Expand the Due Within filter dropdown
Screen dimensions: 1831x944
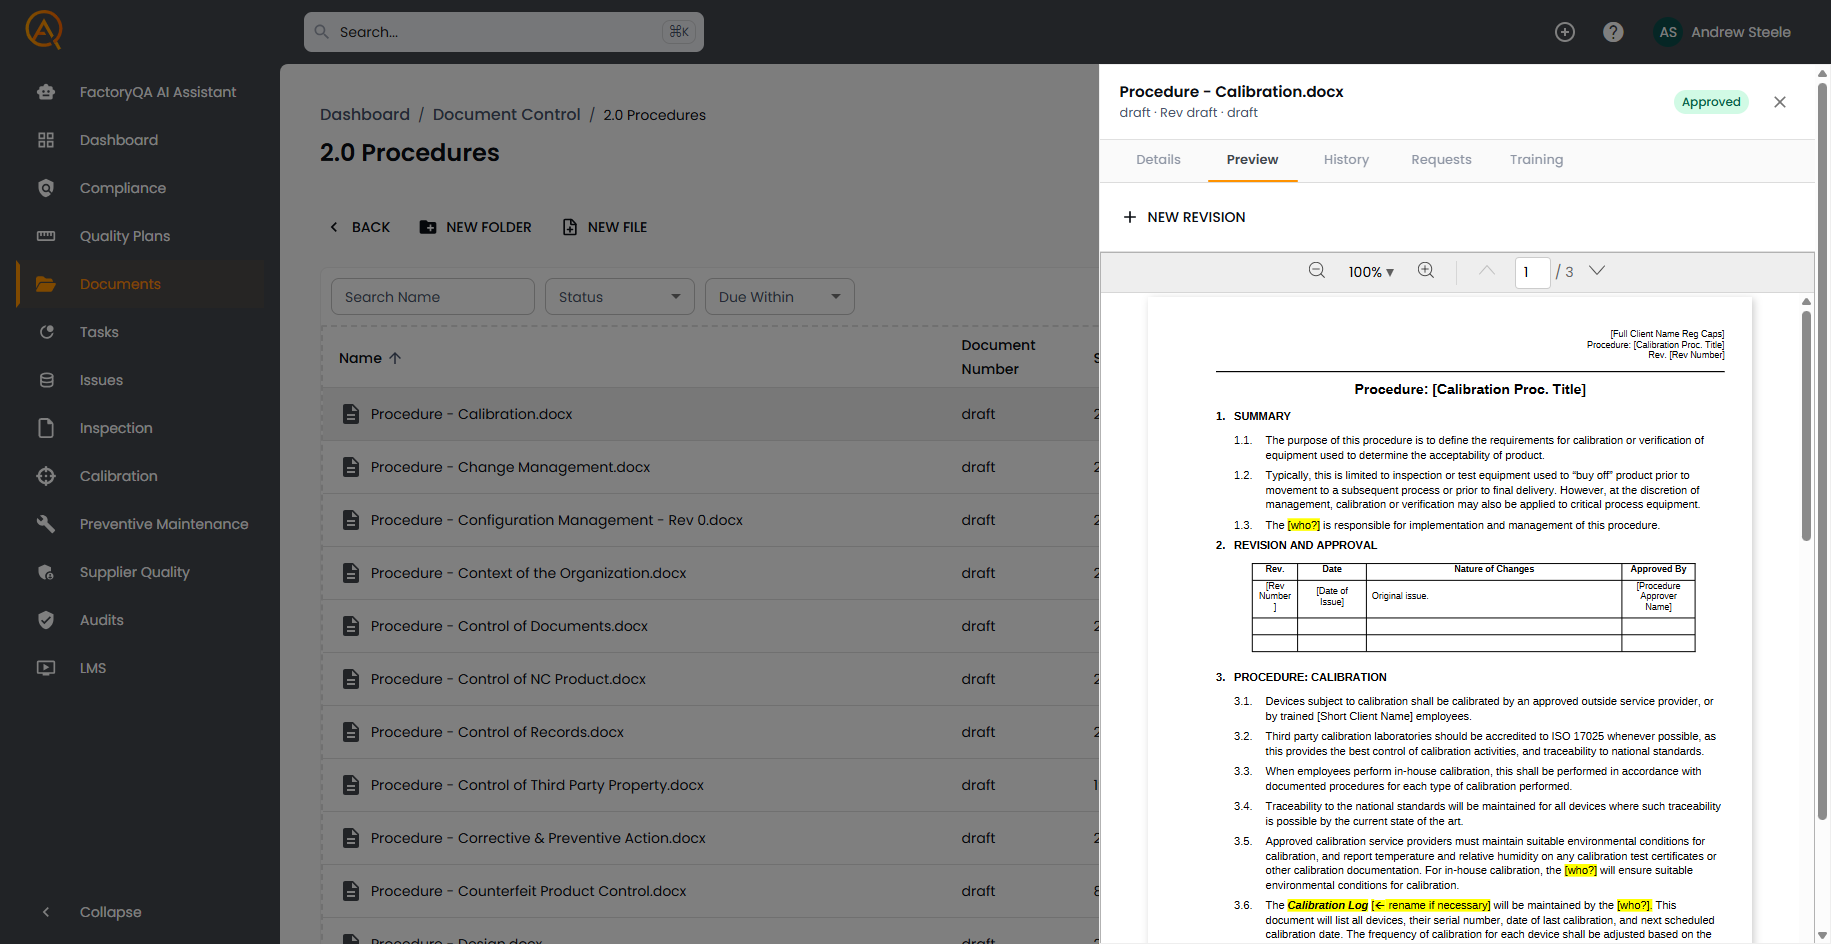779,296
